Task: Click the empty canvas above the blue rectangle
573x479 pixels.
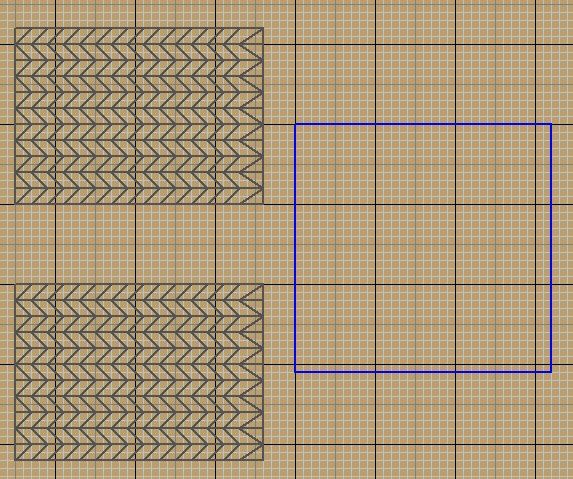Action: 423,62
